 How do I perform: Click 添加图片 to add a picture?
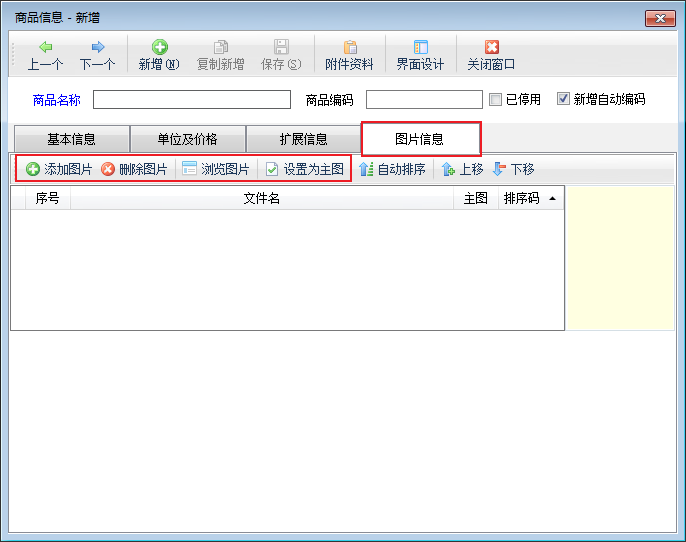click(x=59, y=169)
